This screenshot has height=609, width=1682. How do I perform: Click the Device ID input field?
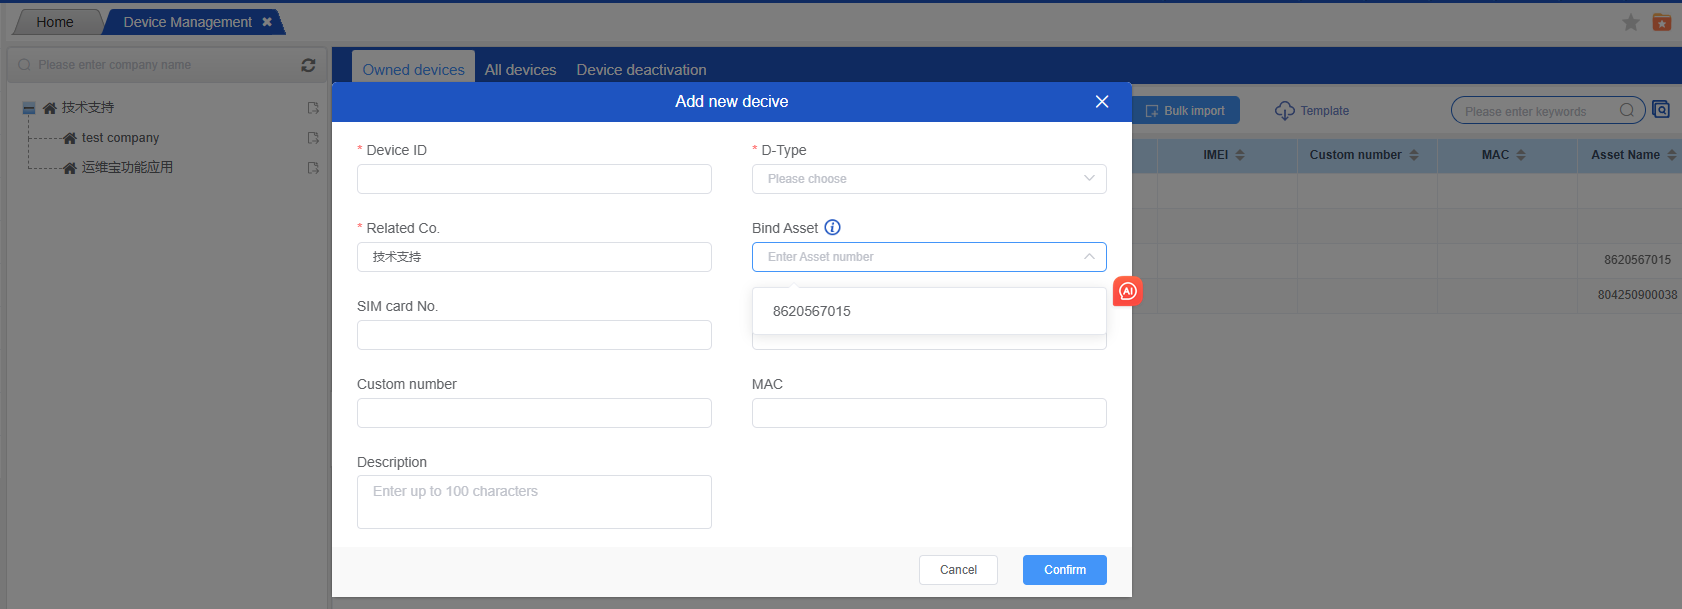[x=534, y=179]
